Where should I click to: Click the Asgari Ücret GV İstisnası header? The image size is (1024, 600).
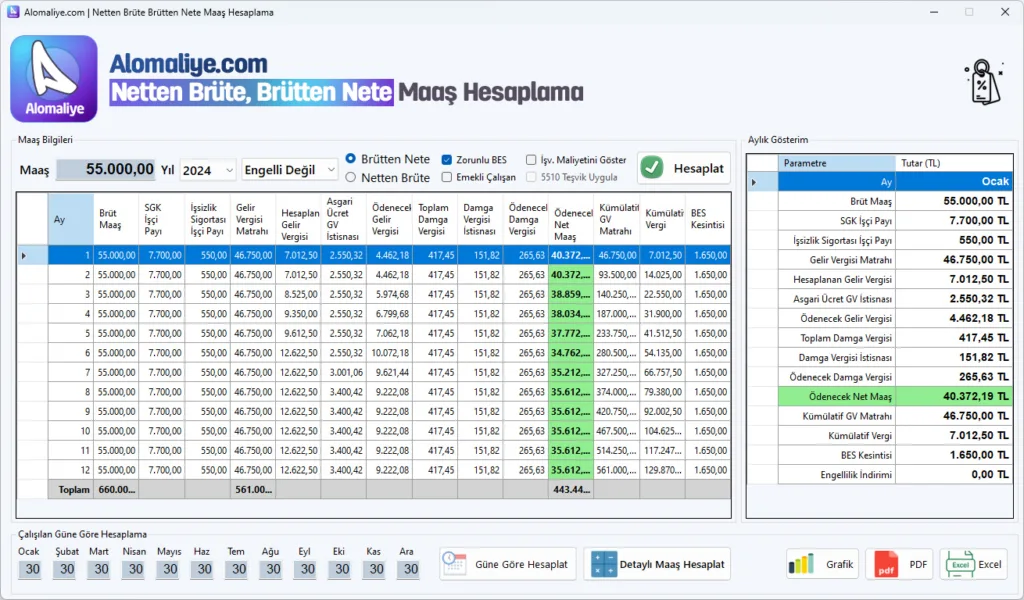(x=344, y=219)
